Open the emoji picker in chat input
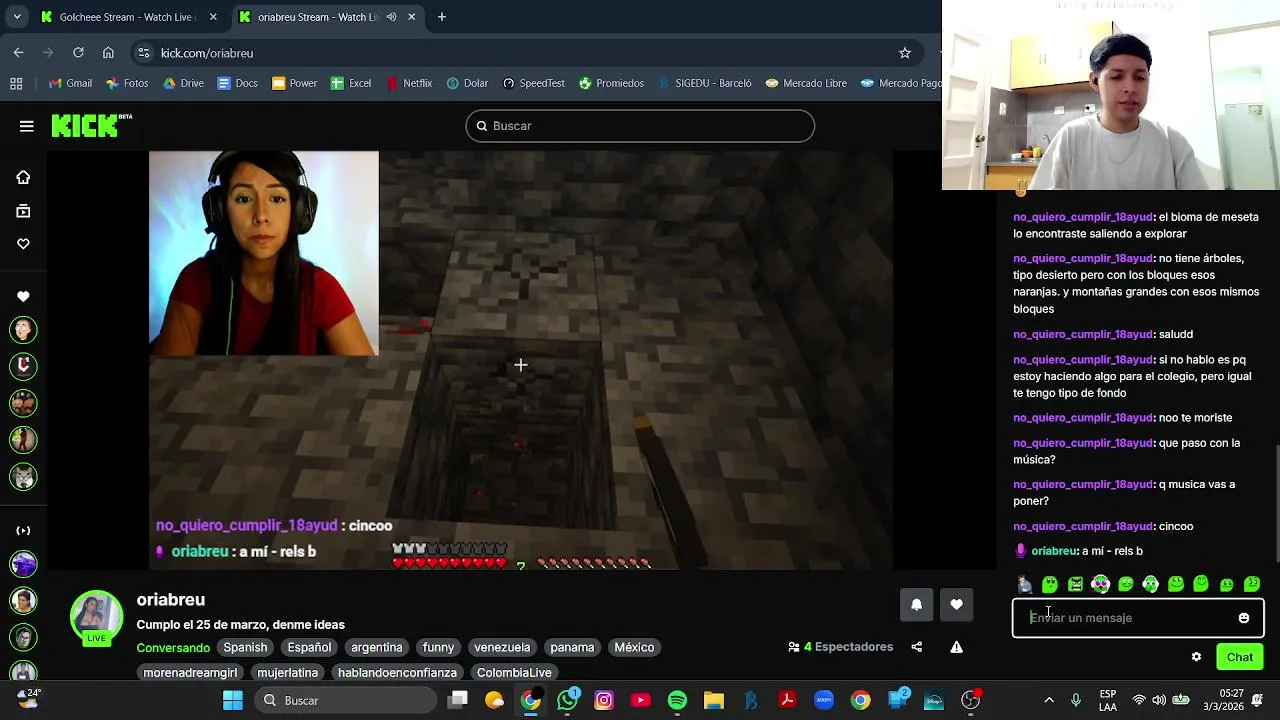 [1244, 618]
